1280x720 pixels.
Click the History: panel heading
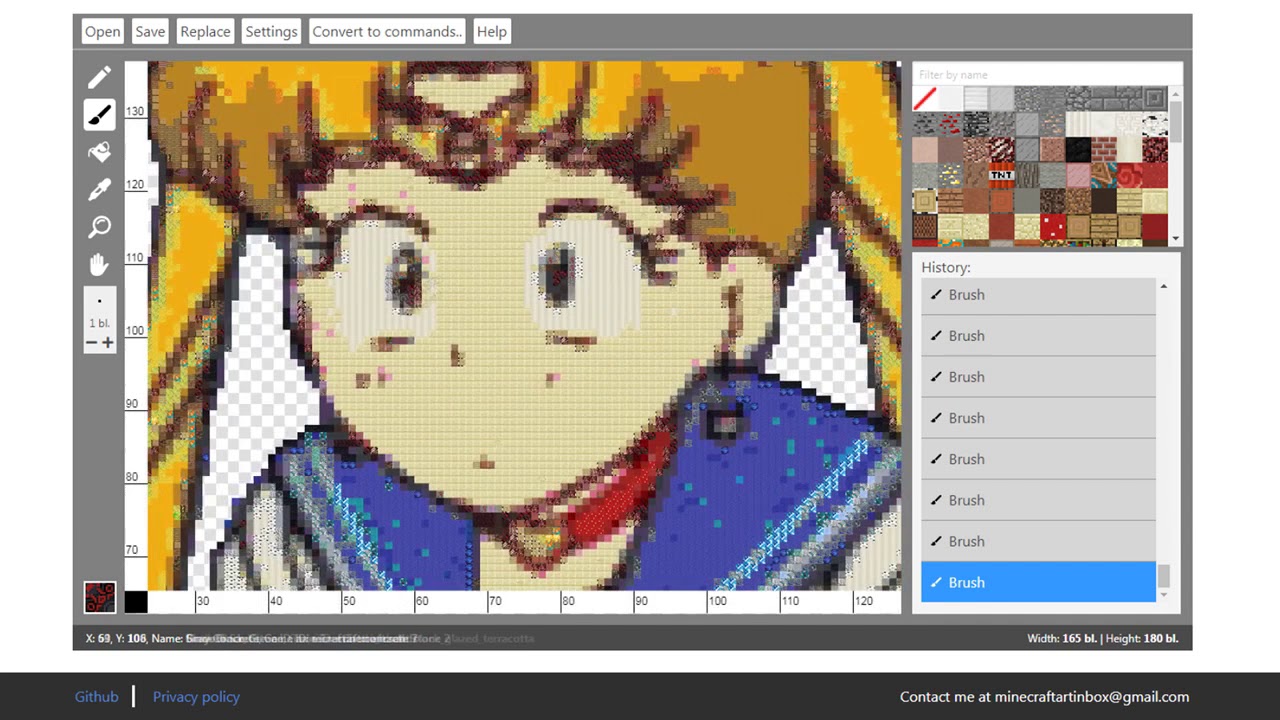946,268
